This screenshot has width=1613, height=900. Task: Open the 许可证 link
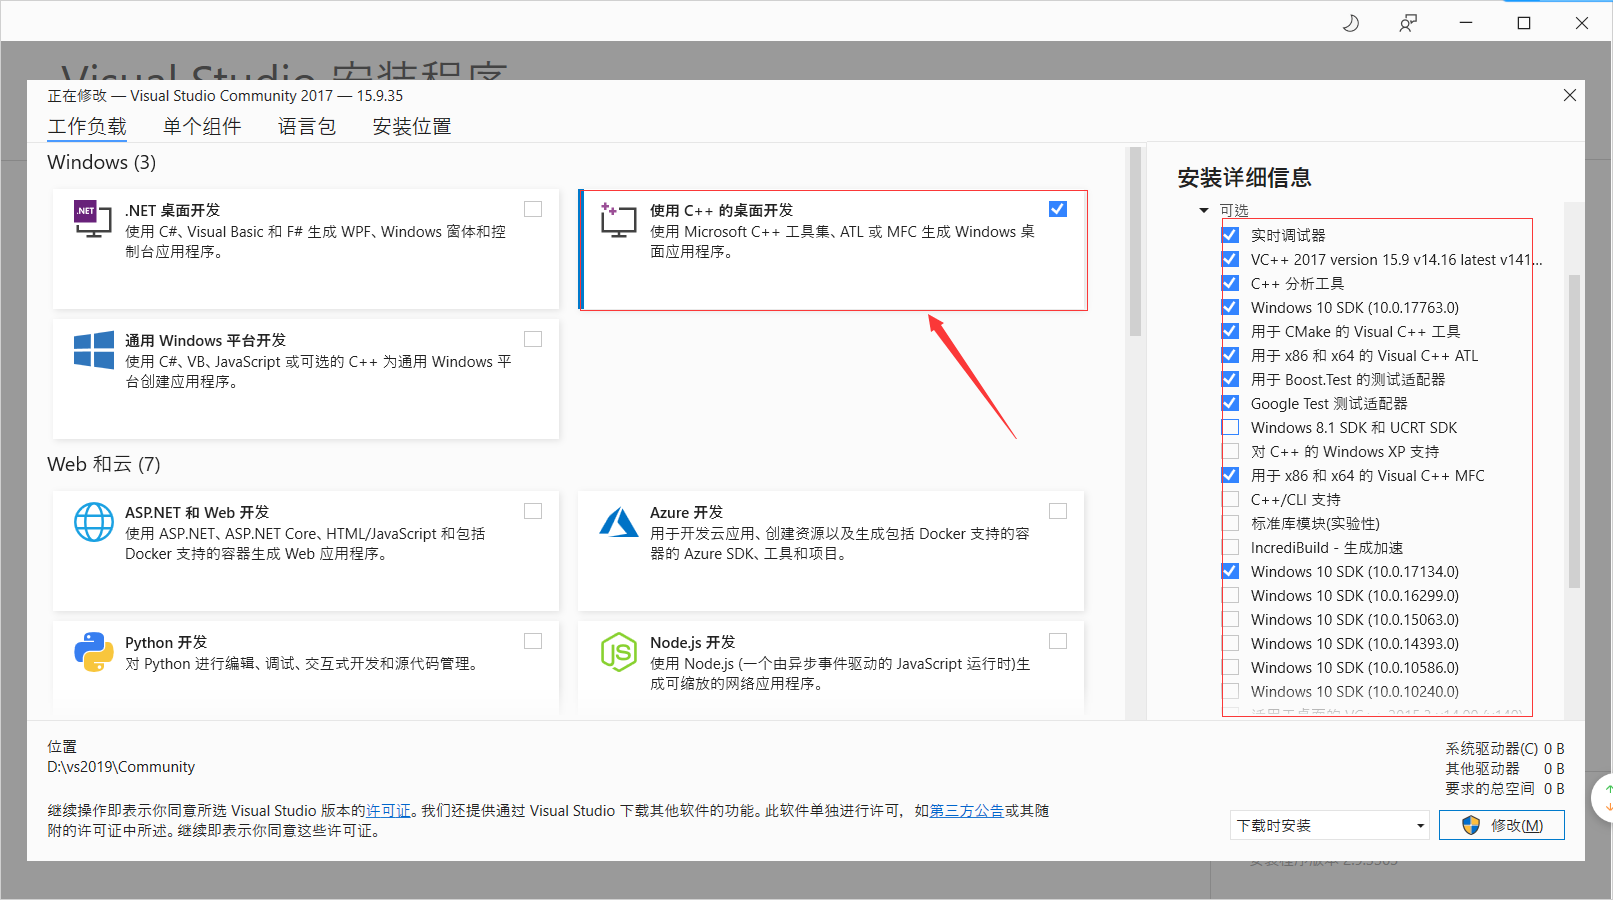pos(388,811)
